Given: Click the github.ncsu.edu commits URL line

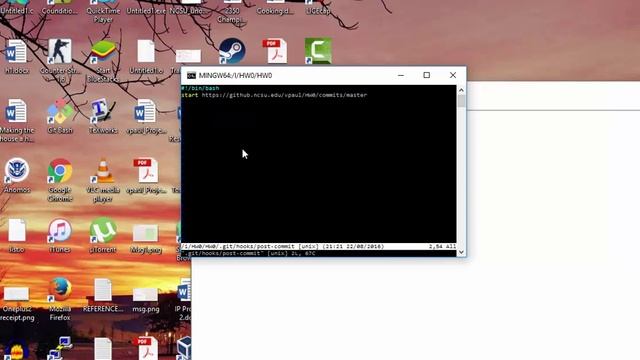Looking at the screenshot, I should 274,95.
